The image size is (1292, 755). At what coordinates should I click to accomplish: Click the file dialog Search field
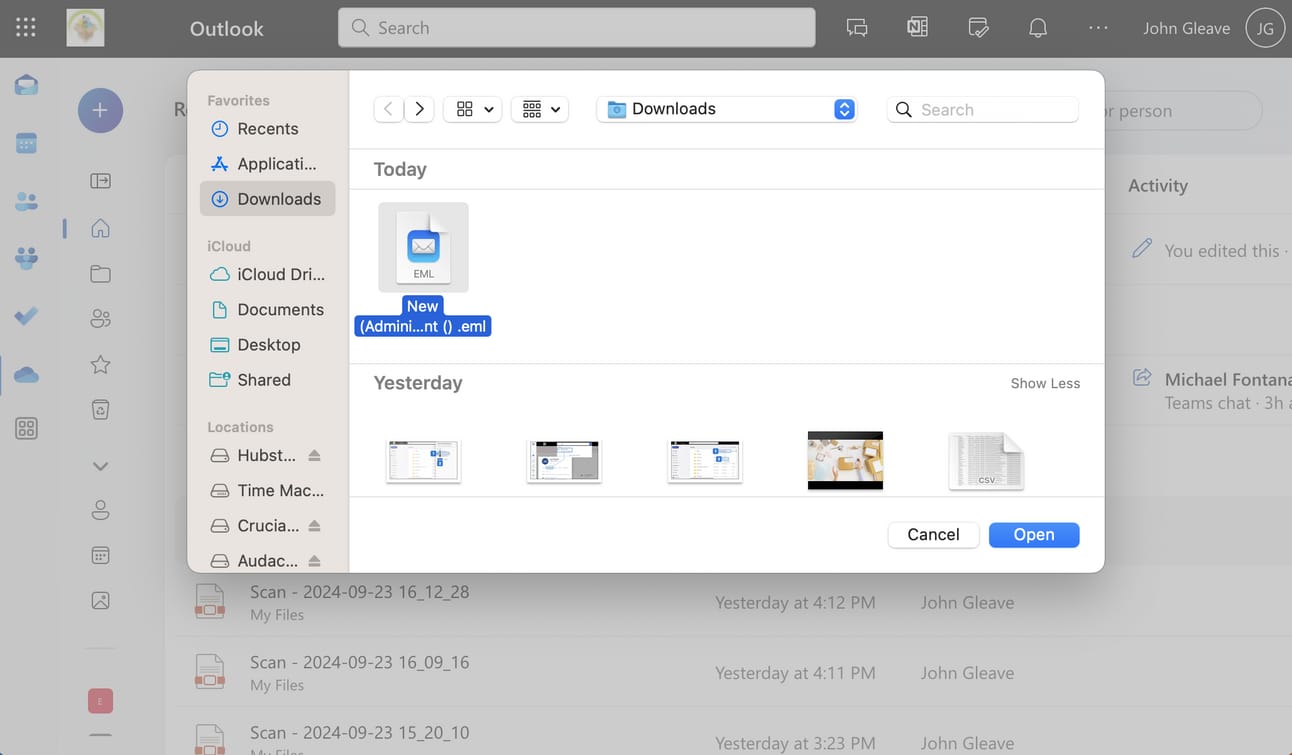pyautogui.click(x=983, y=109)
